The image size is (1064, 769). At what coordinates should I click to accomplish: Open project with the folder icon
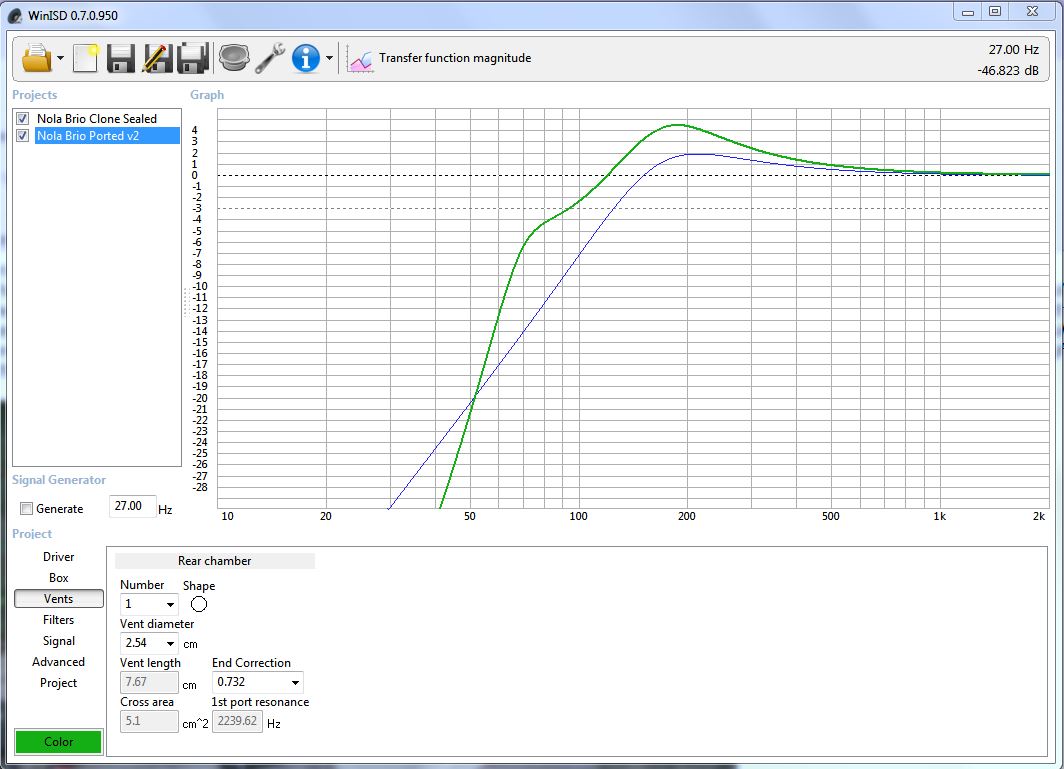coord(37,58)
